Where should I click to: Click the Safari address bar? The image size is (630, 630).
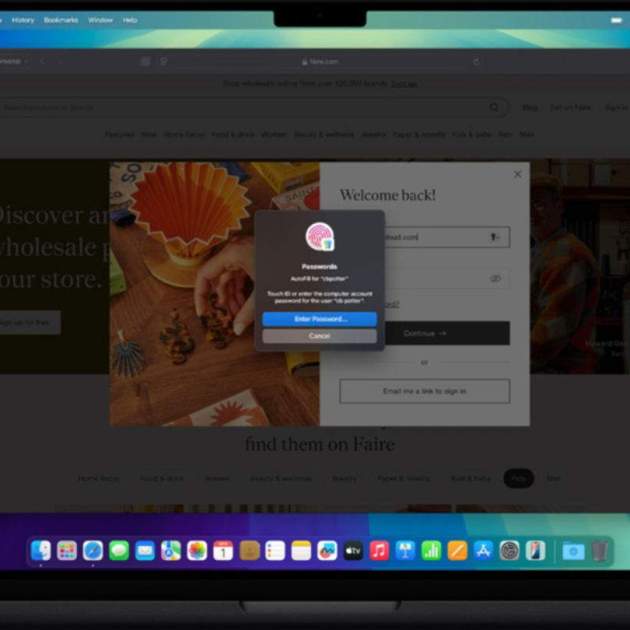[320, 61]
